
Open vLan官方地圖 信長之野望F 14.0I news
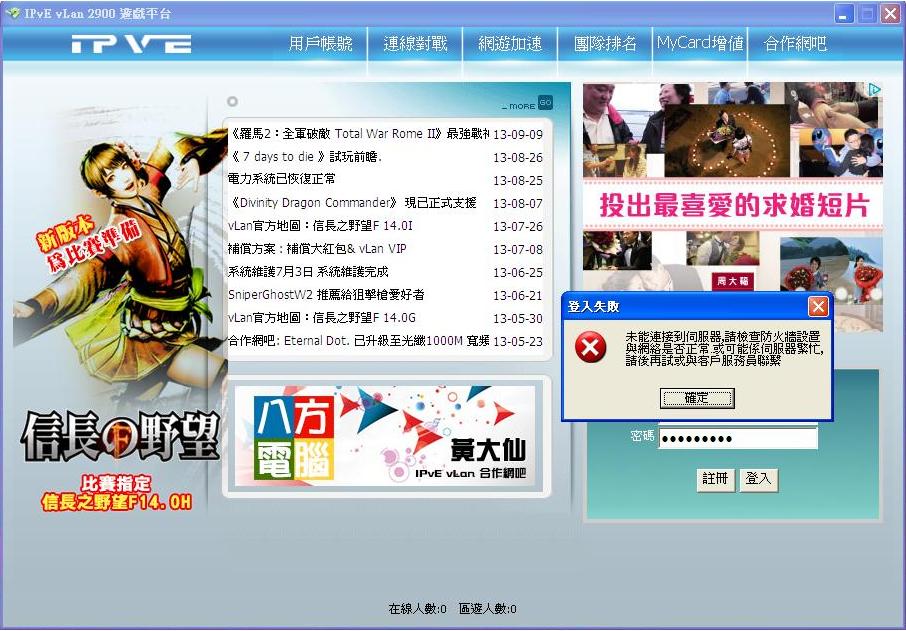click(x=320, y=226)
